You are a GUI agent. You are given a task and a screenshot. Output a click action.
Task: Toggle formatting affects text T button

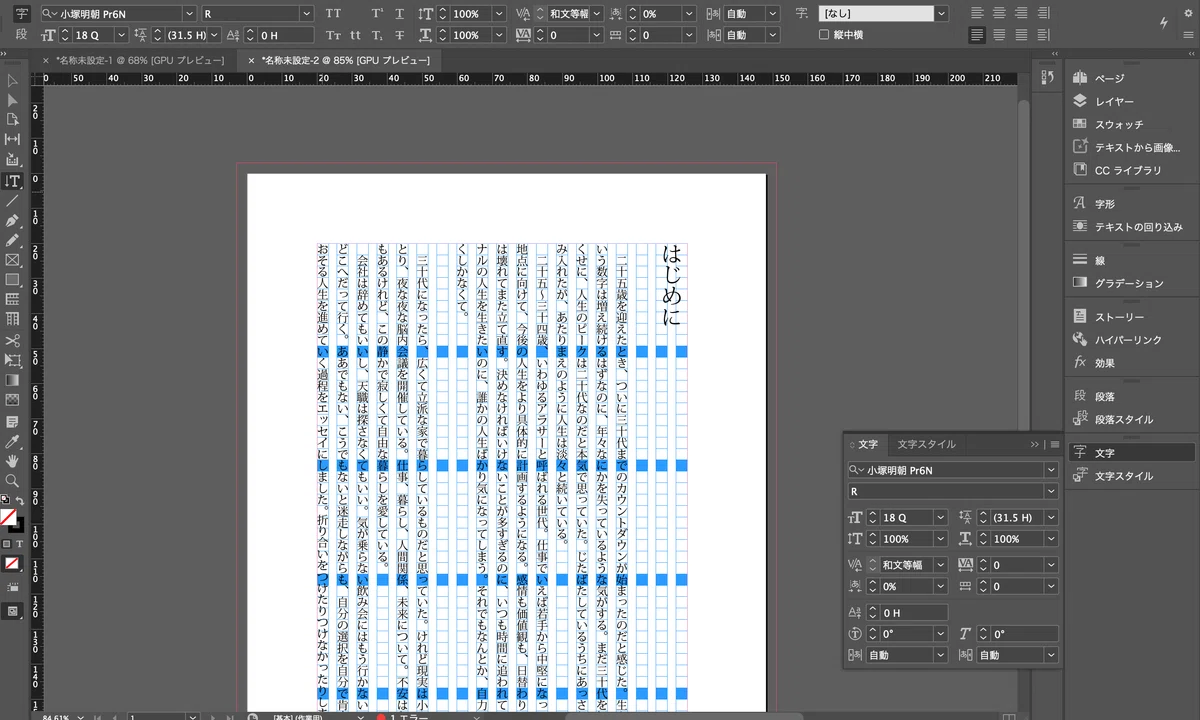[x=19, y=543]
